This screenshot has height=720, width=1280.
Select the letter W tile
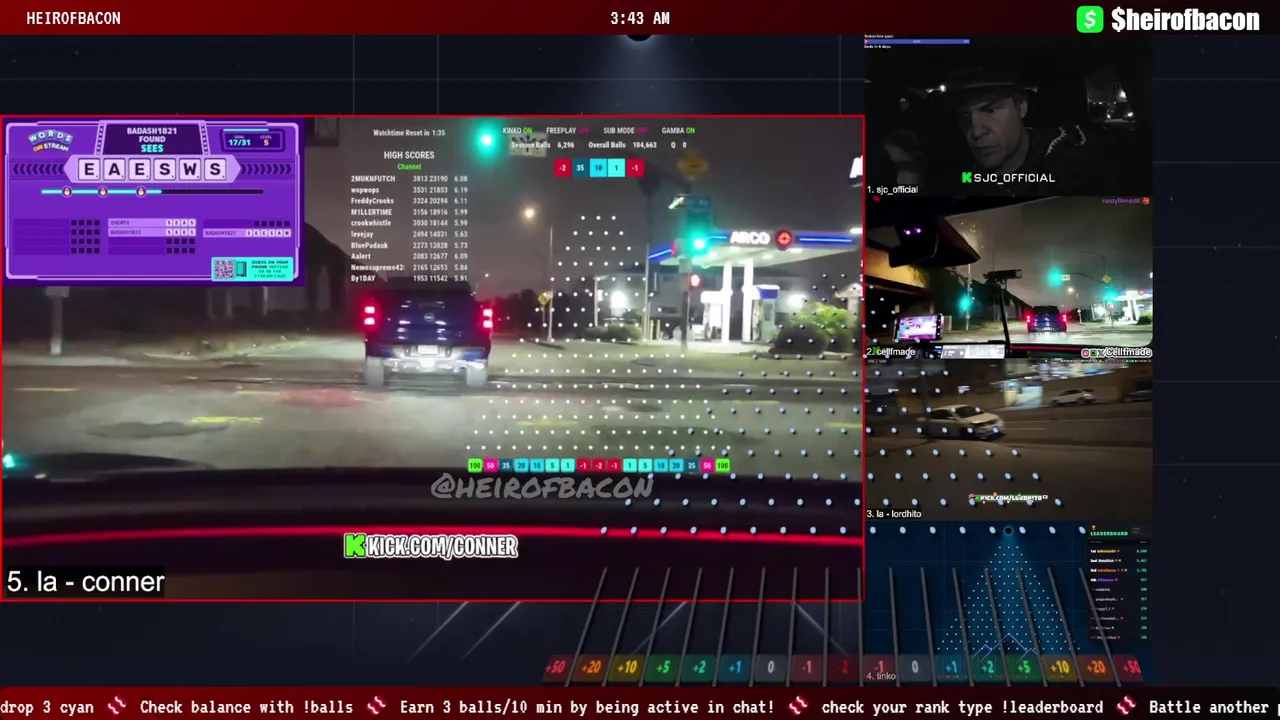pos(190,170)
